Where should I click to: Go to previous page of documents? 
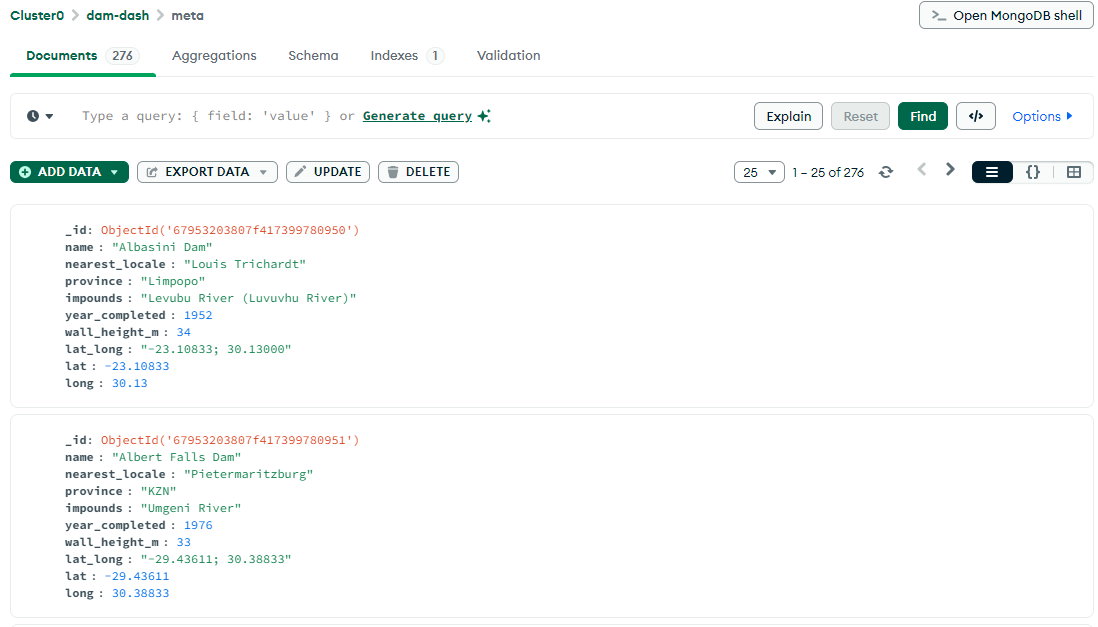[x=922, y=170]
